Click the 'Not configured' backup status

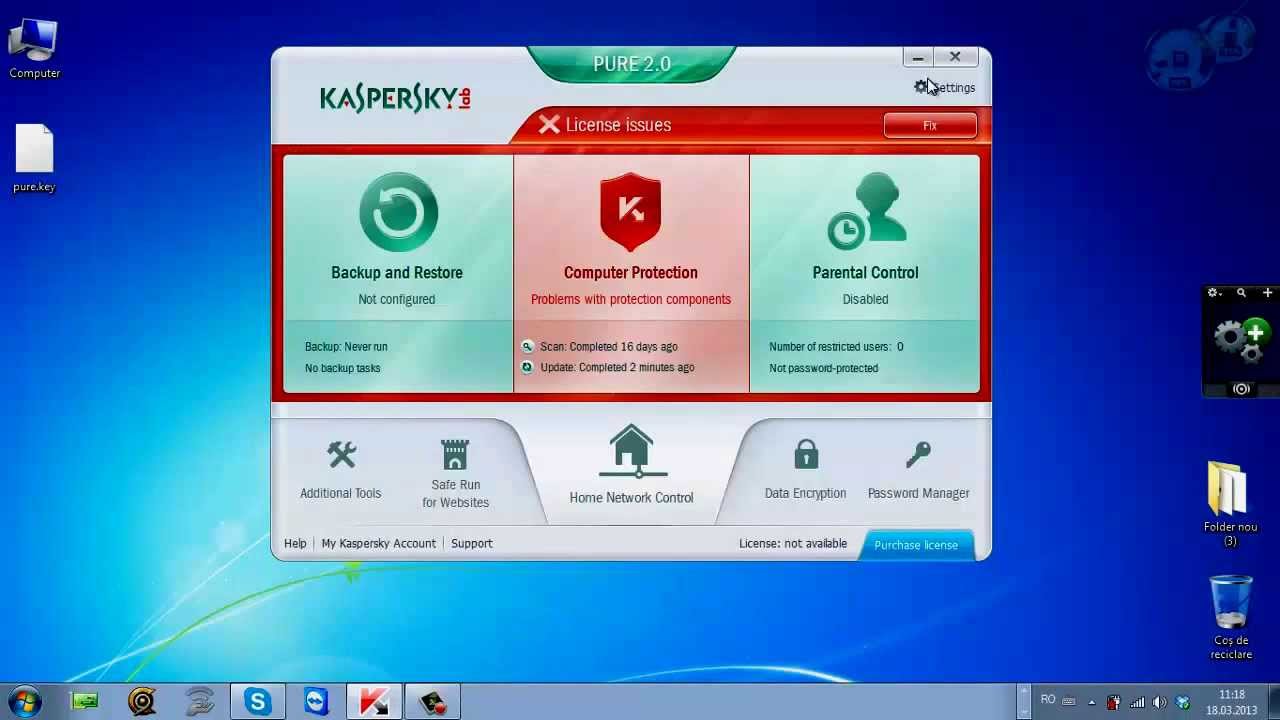[x=397, y=299]
